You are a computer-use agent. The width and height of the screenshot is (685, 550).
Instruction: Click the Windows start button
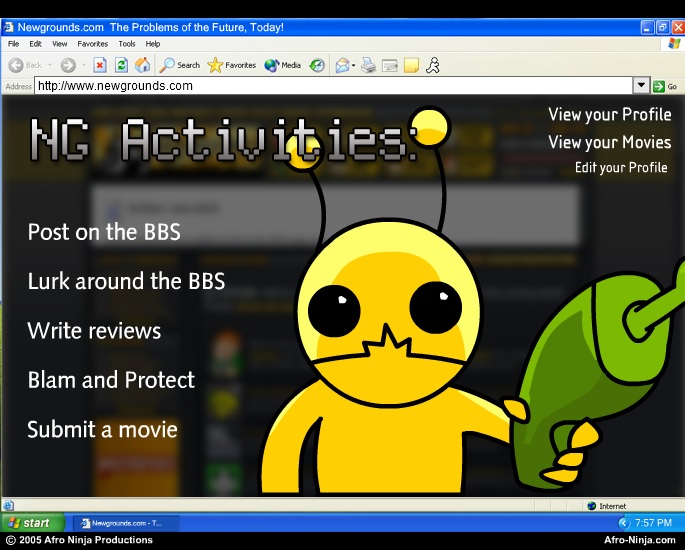[x=32, y=523]
